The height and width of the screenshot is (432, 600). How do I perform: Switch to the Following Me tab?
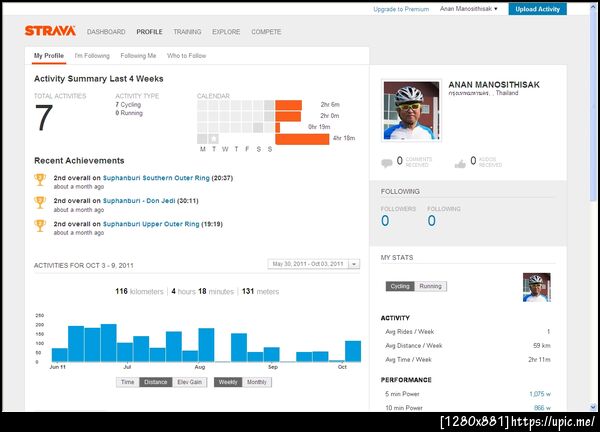[138, 55]
